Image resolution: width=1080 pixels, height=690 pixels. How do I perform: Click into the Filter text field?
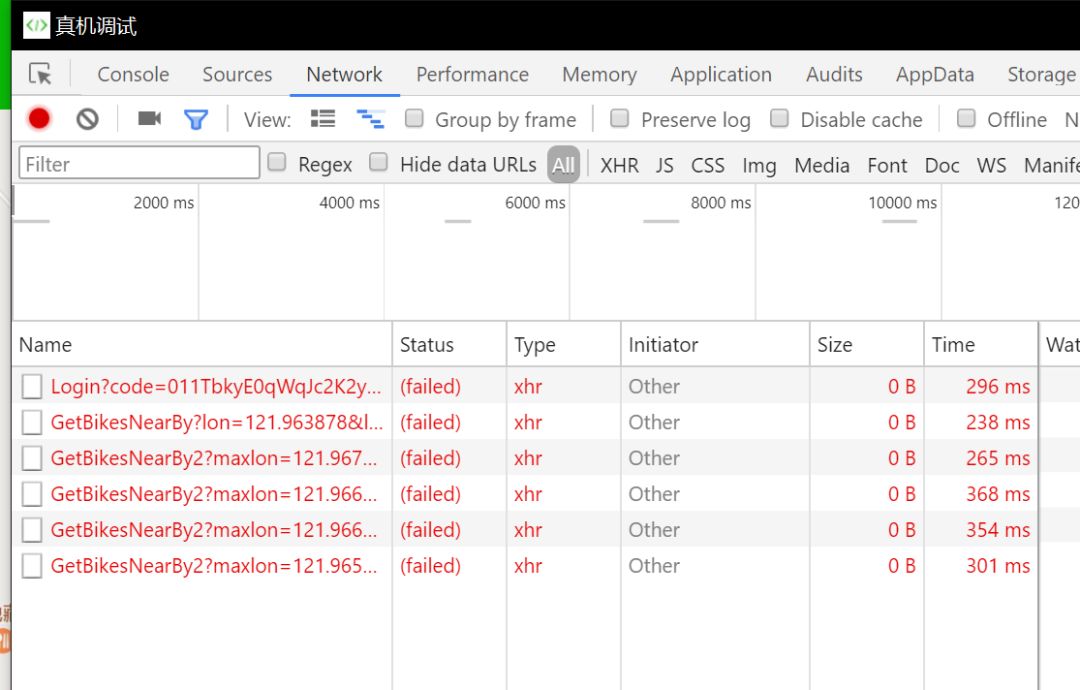coord(138,164)
